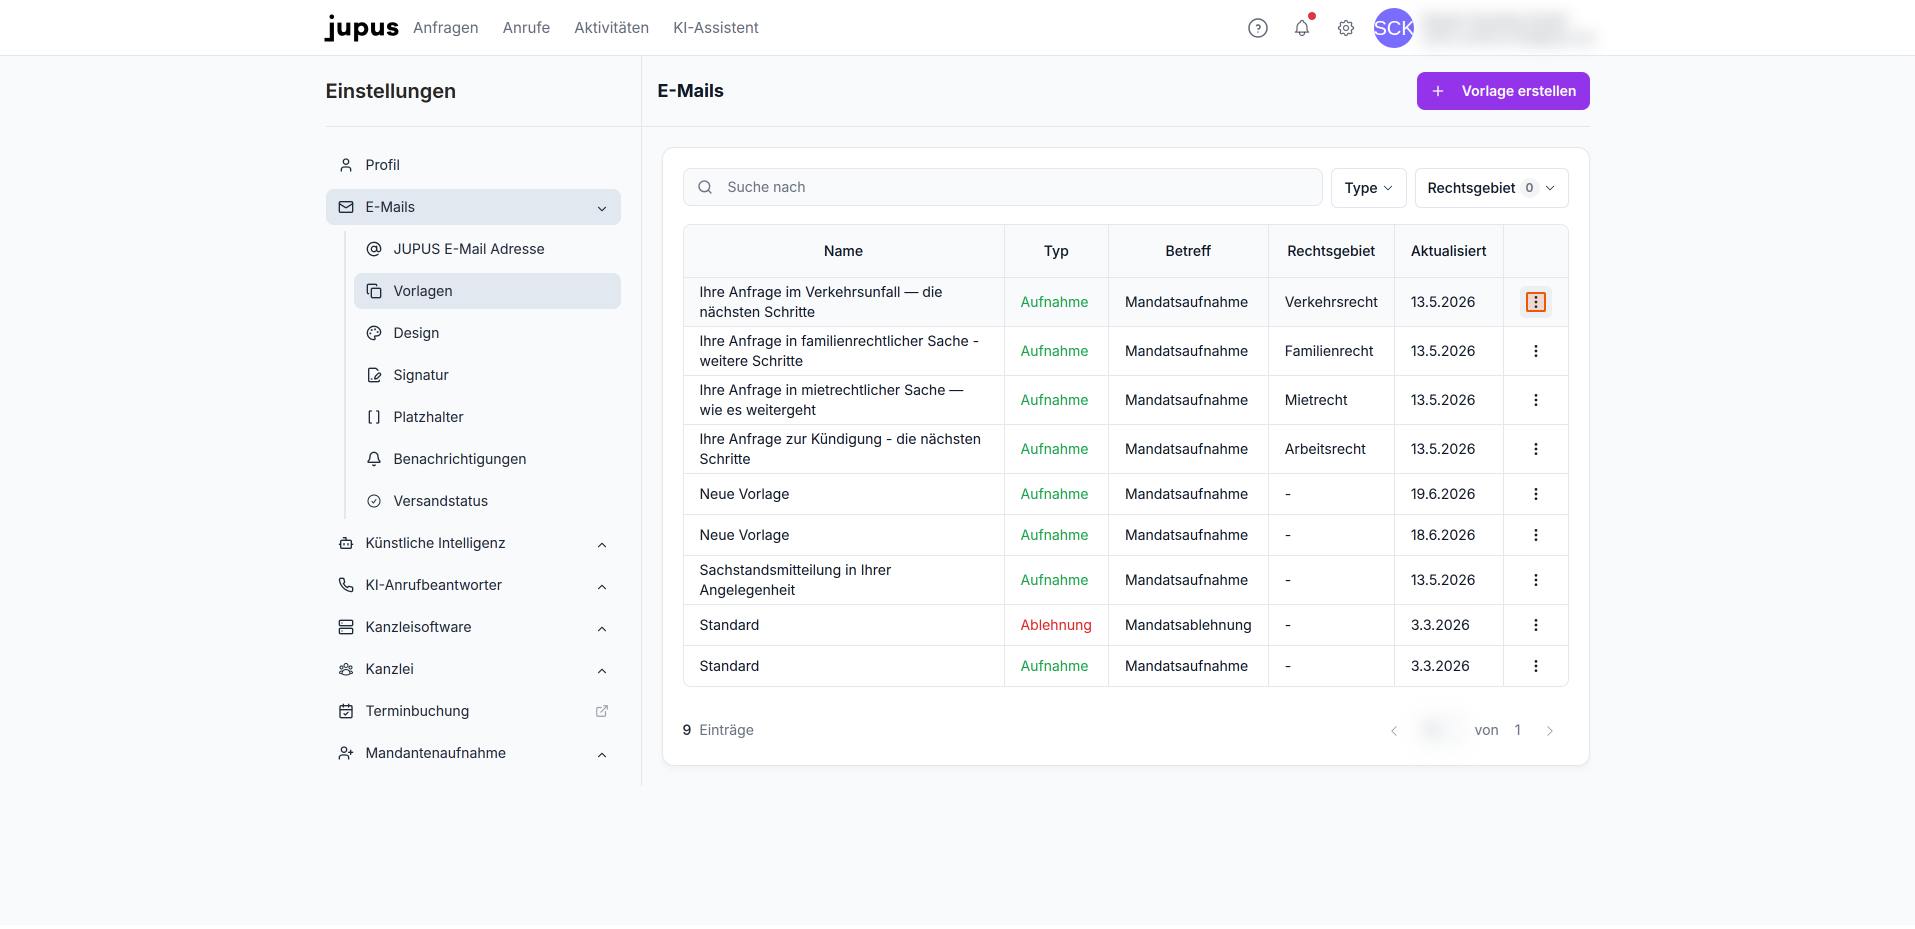The height and width of the screenshot is (929, 1915).
Task: Click the Terminbuchung external link icon
Action: click(602, 711)
